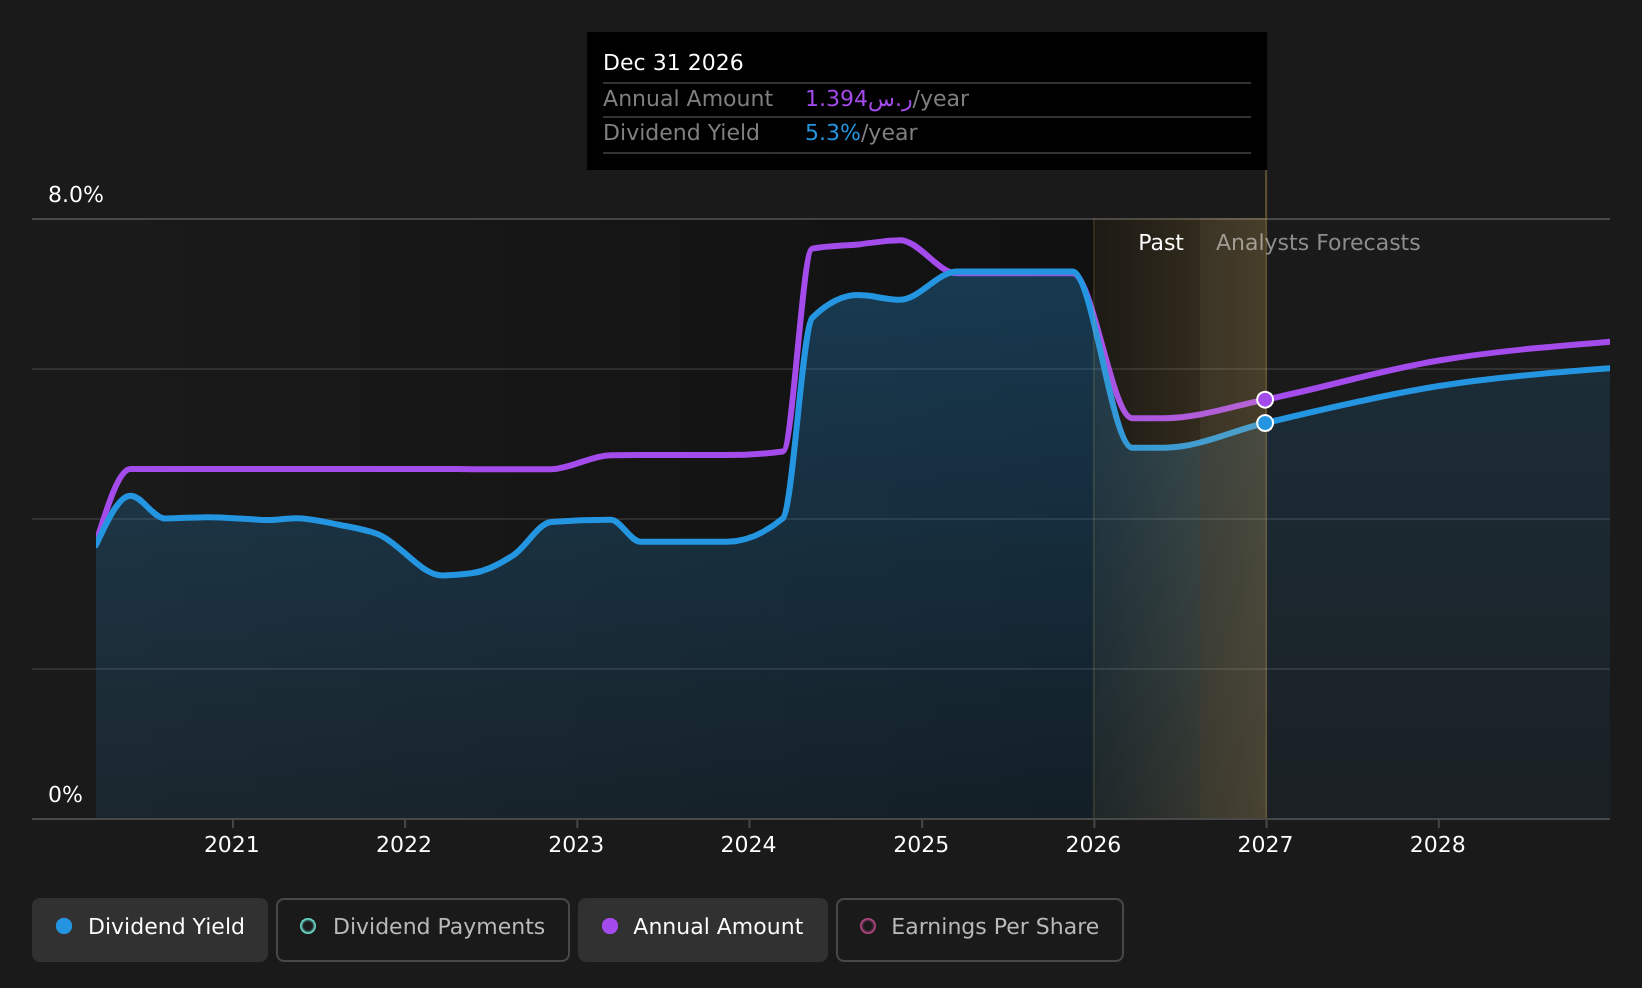Click the 2021 axis label
Viewport: 1642px width, 988px height.
click(232, 845)
